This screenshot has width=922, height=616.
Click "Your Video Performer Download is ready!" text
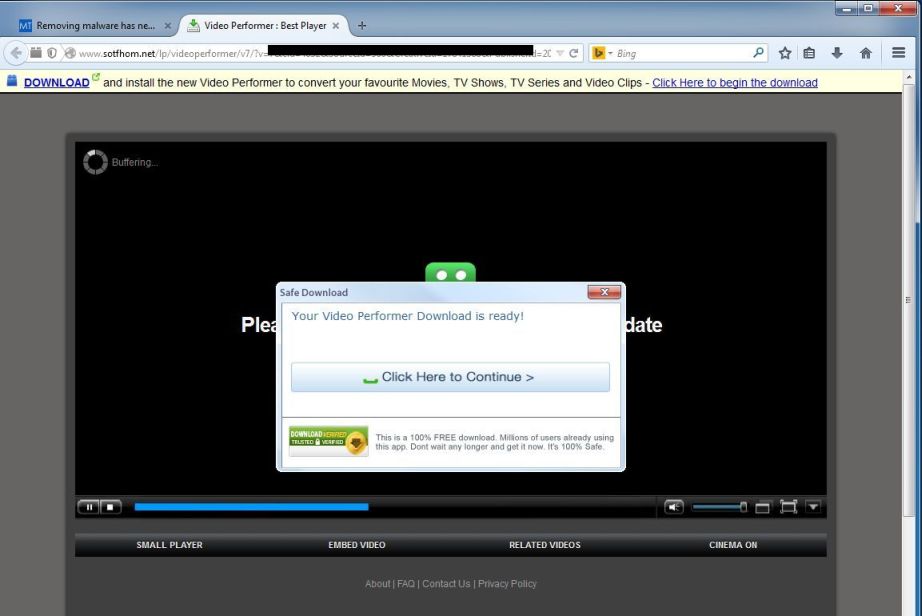(407, 316)
